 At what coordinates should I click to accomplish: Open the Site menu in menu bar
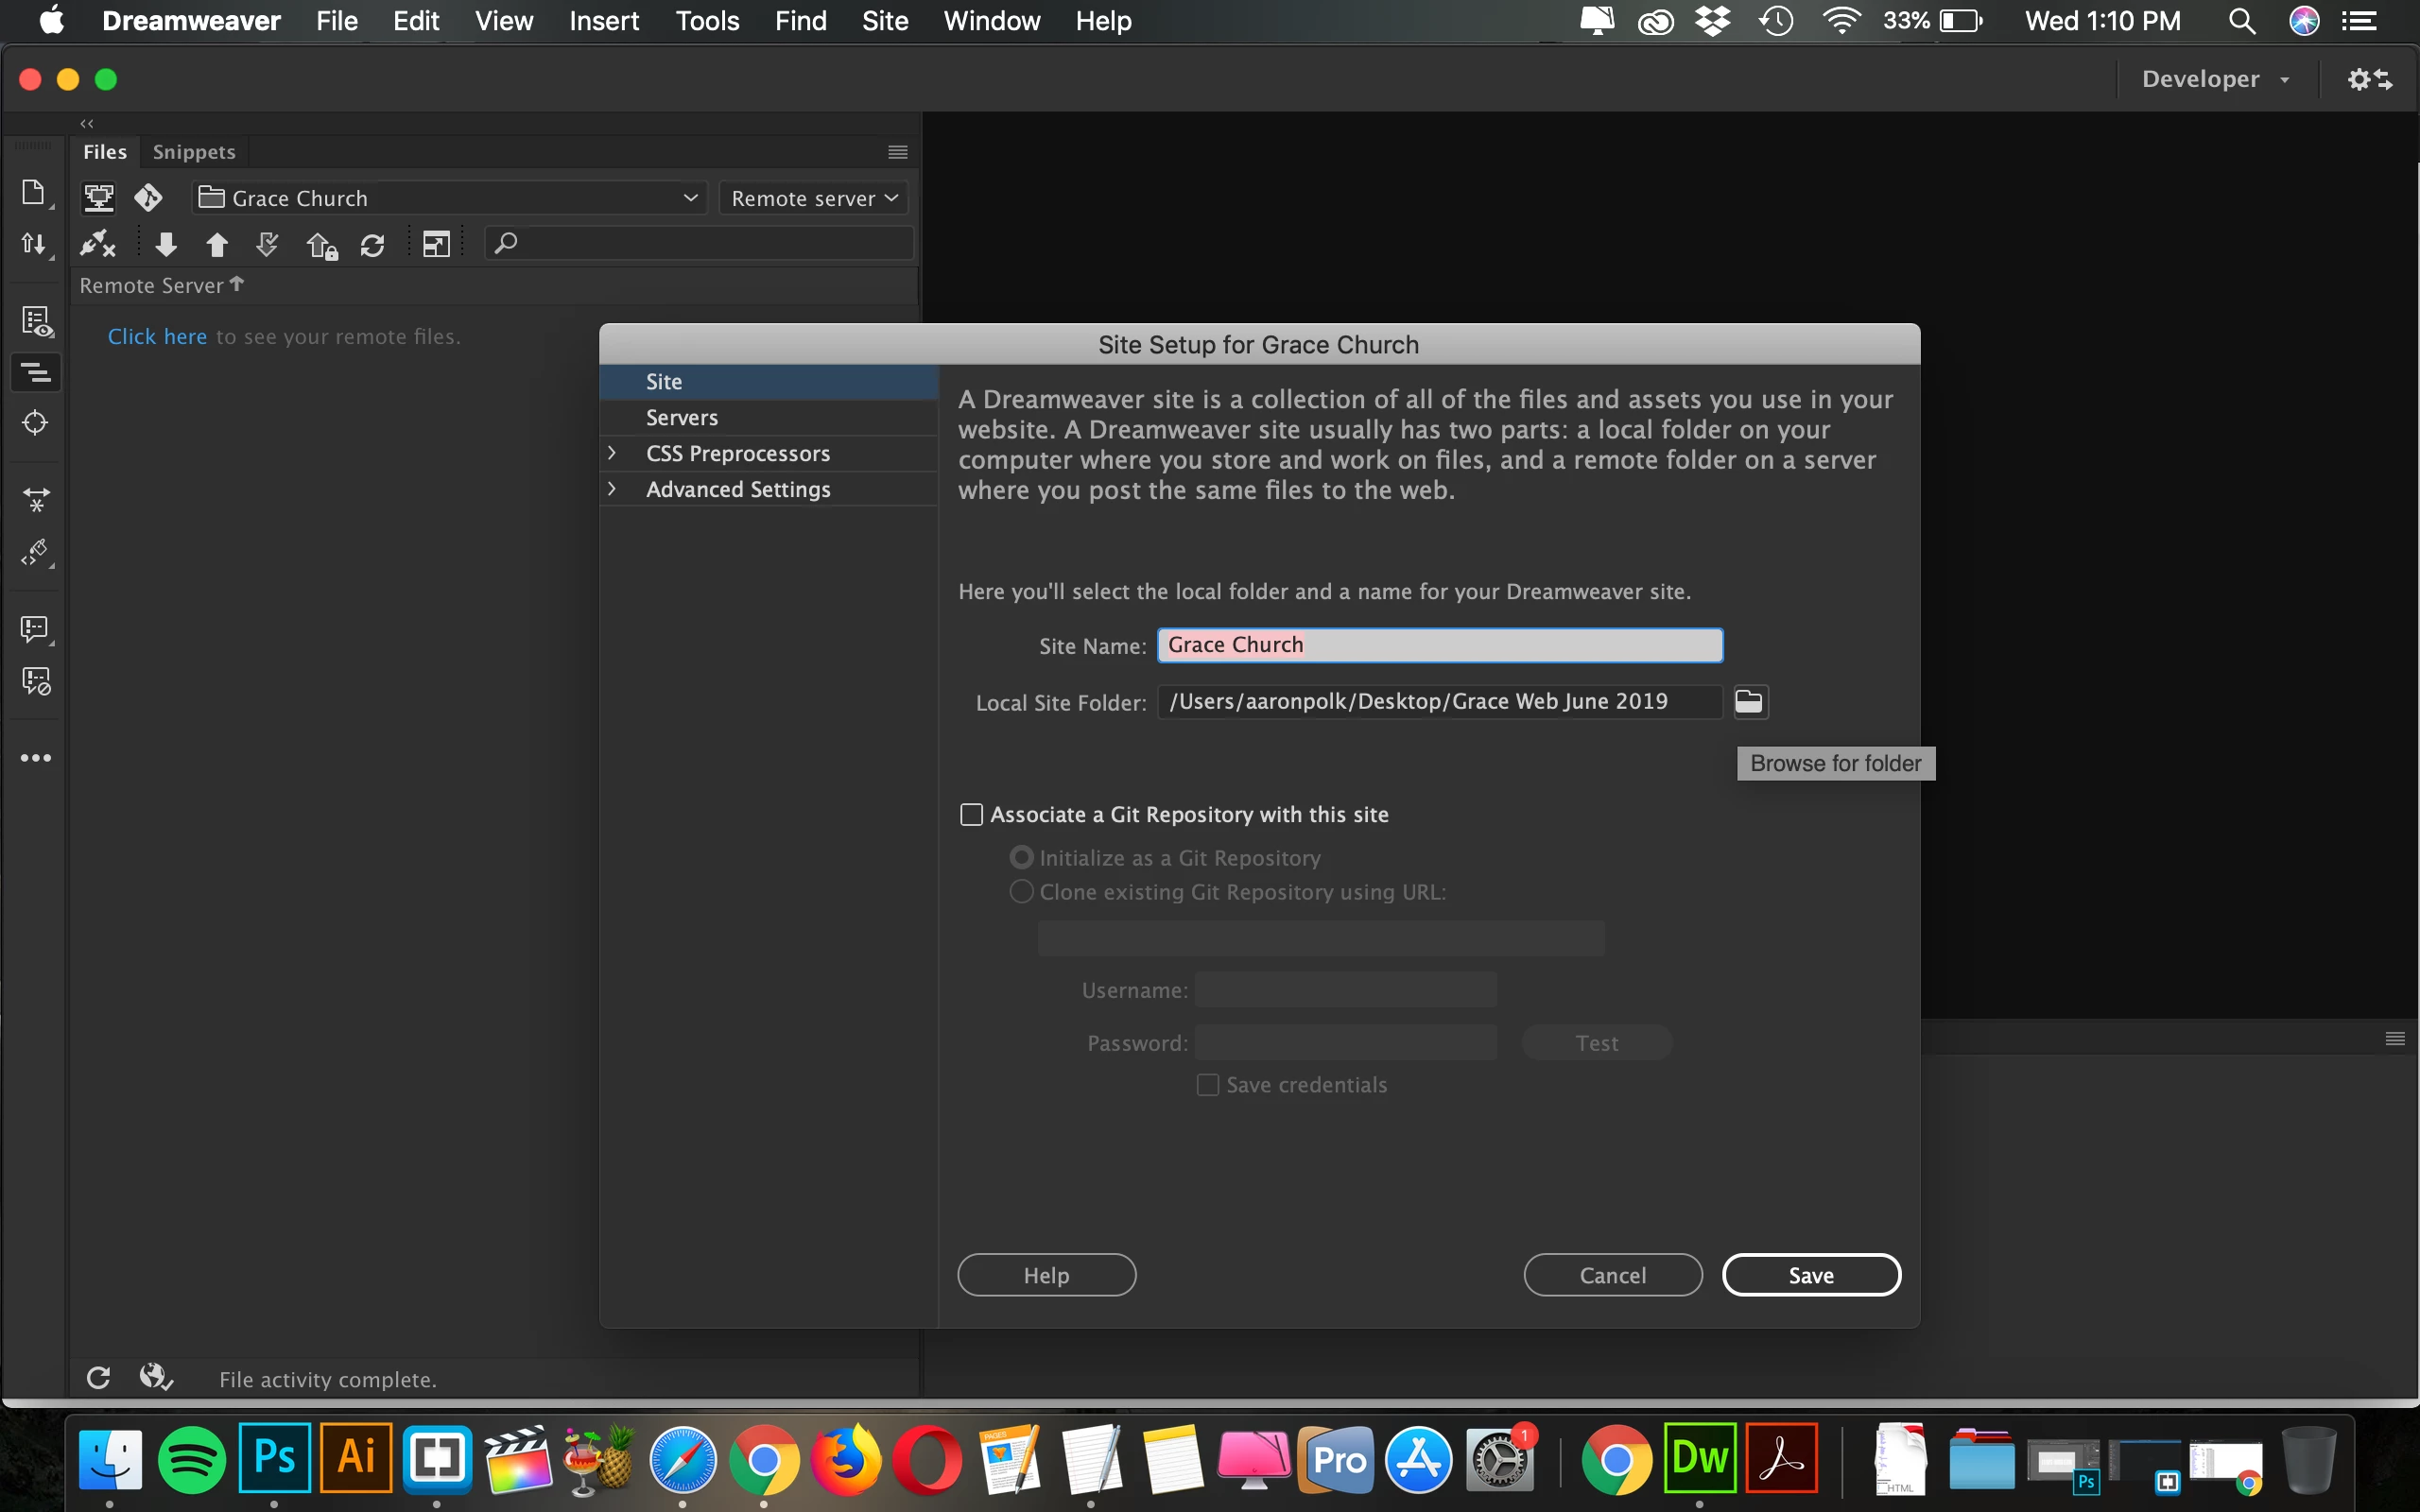tap(884, 21)
